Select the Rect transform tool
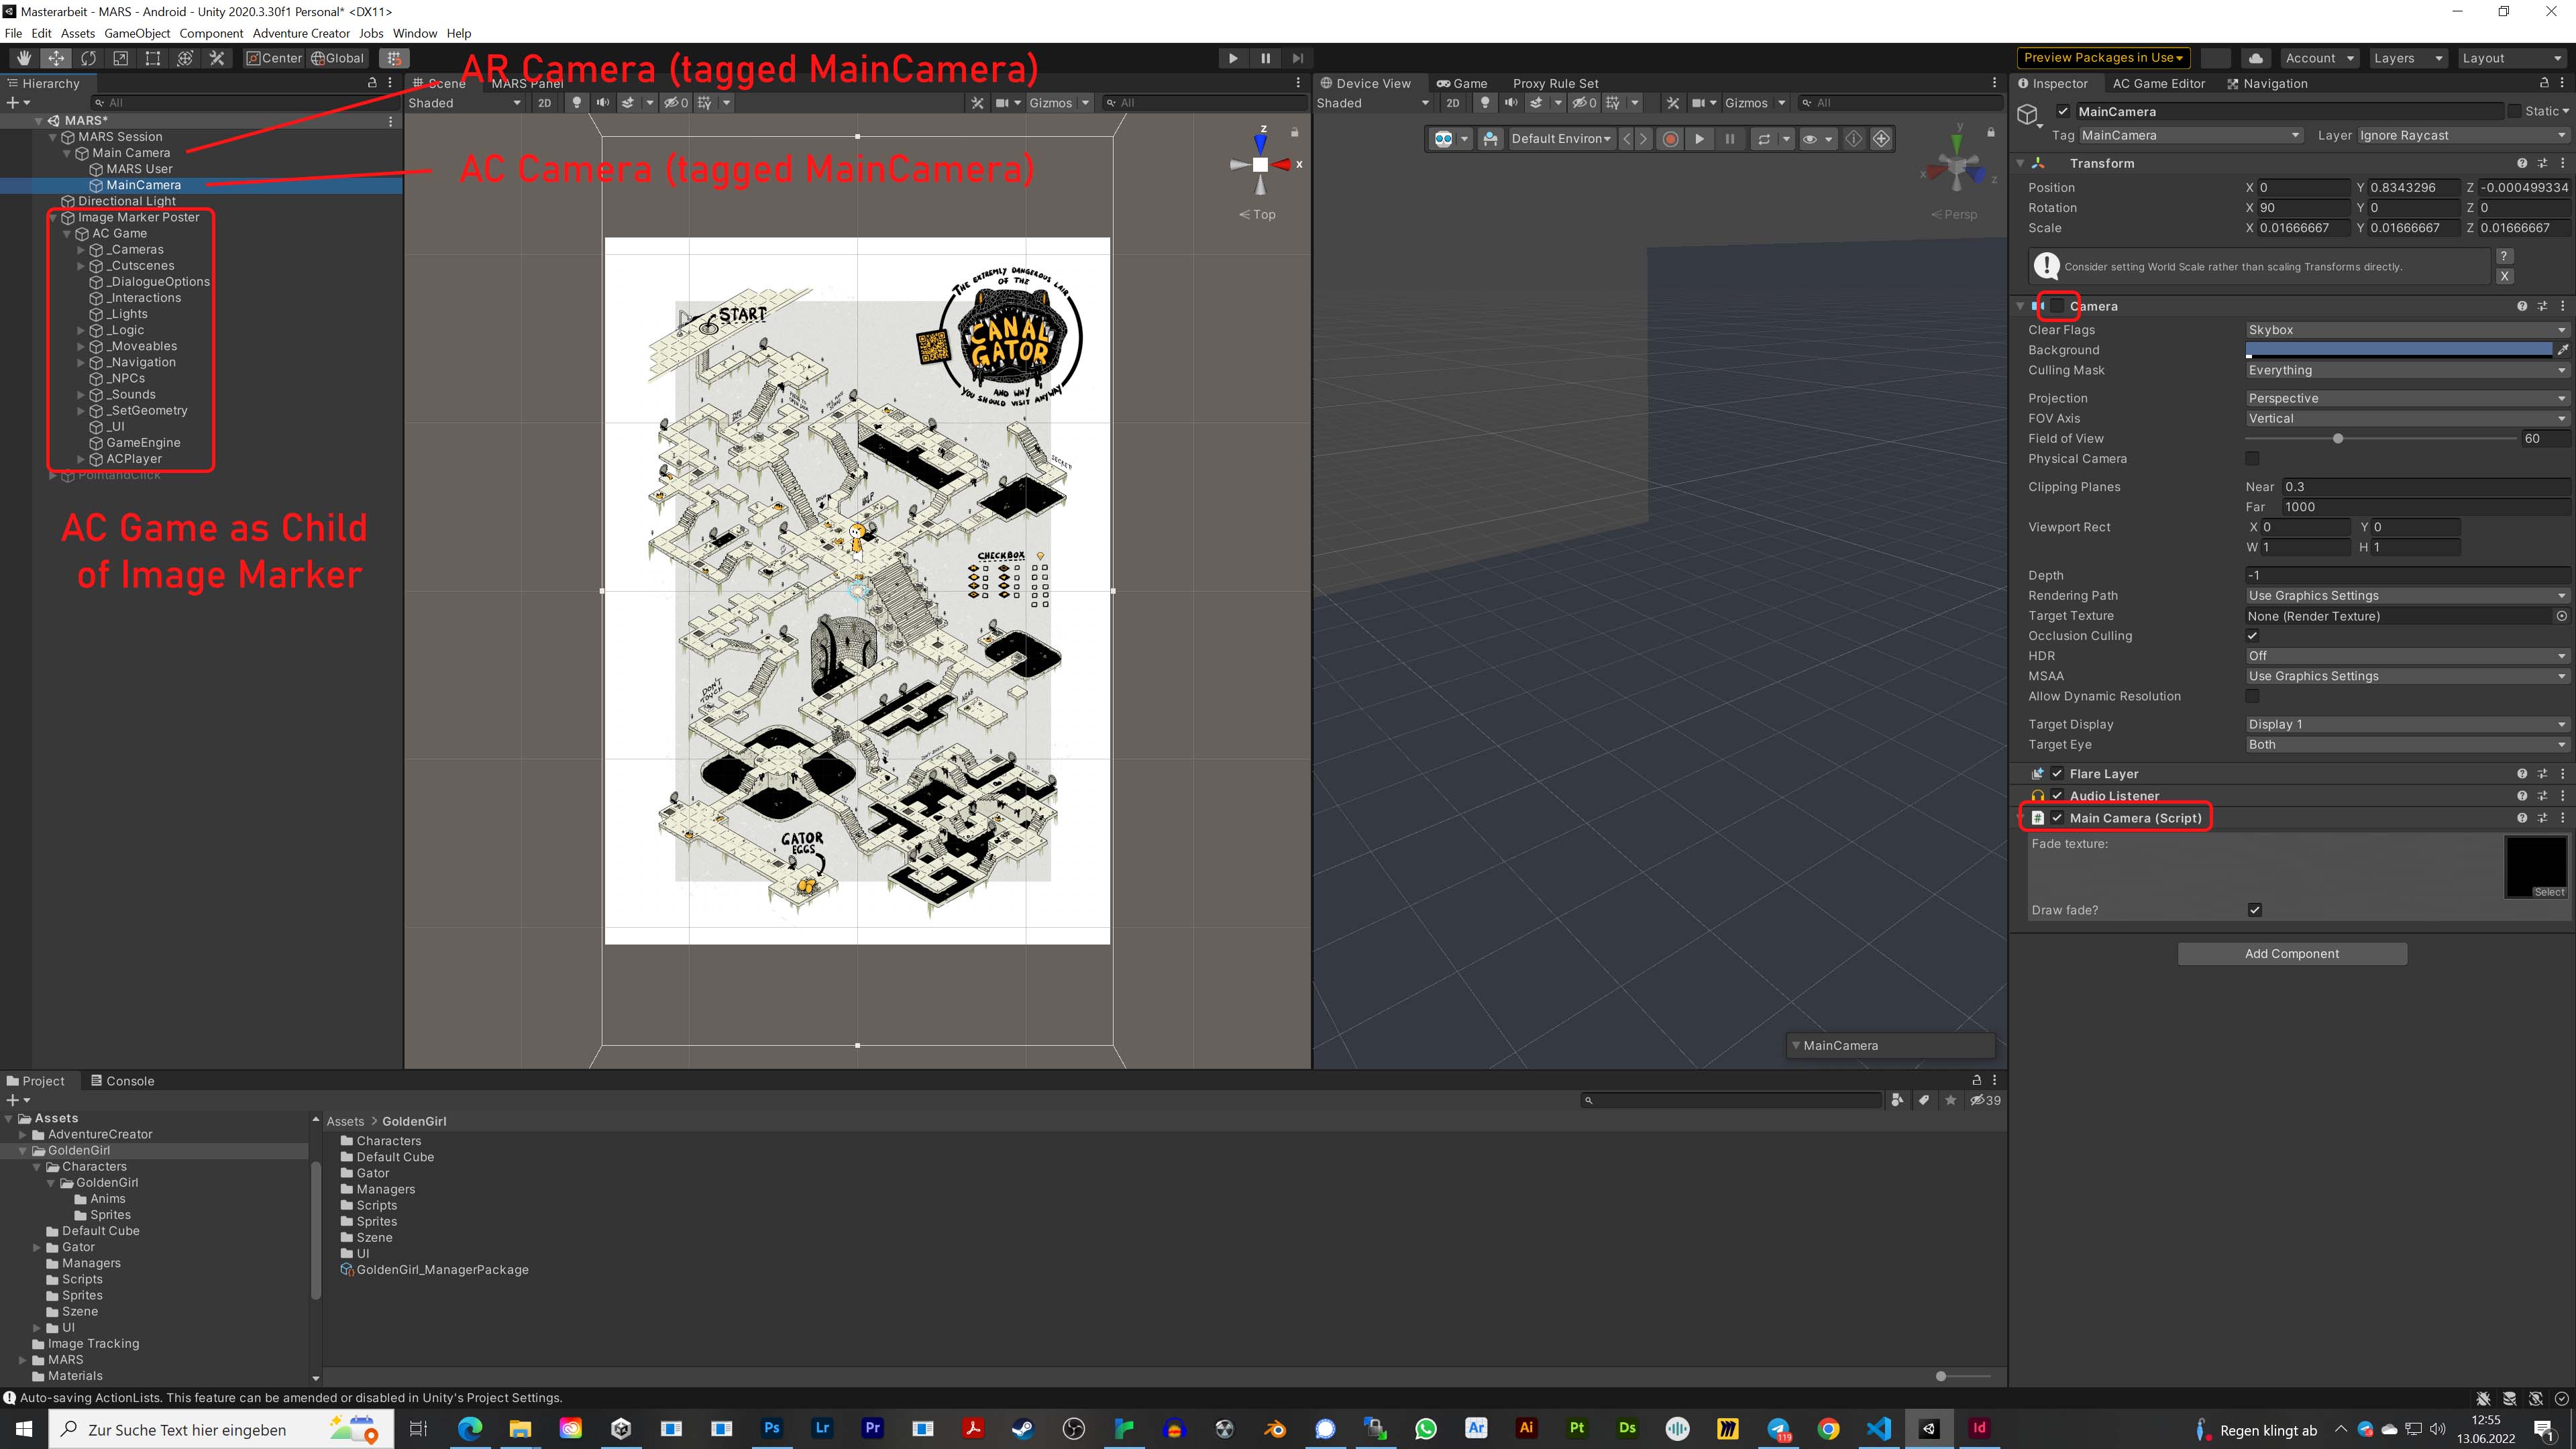The height and width of the screenshot is (1449, 2576). [x=153, y=58]
